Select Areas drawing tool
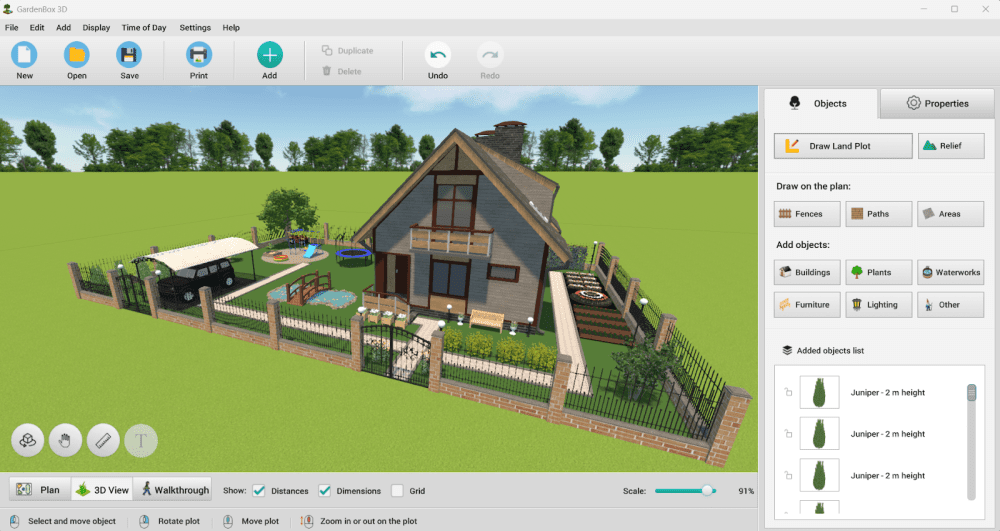 [950, 214]
